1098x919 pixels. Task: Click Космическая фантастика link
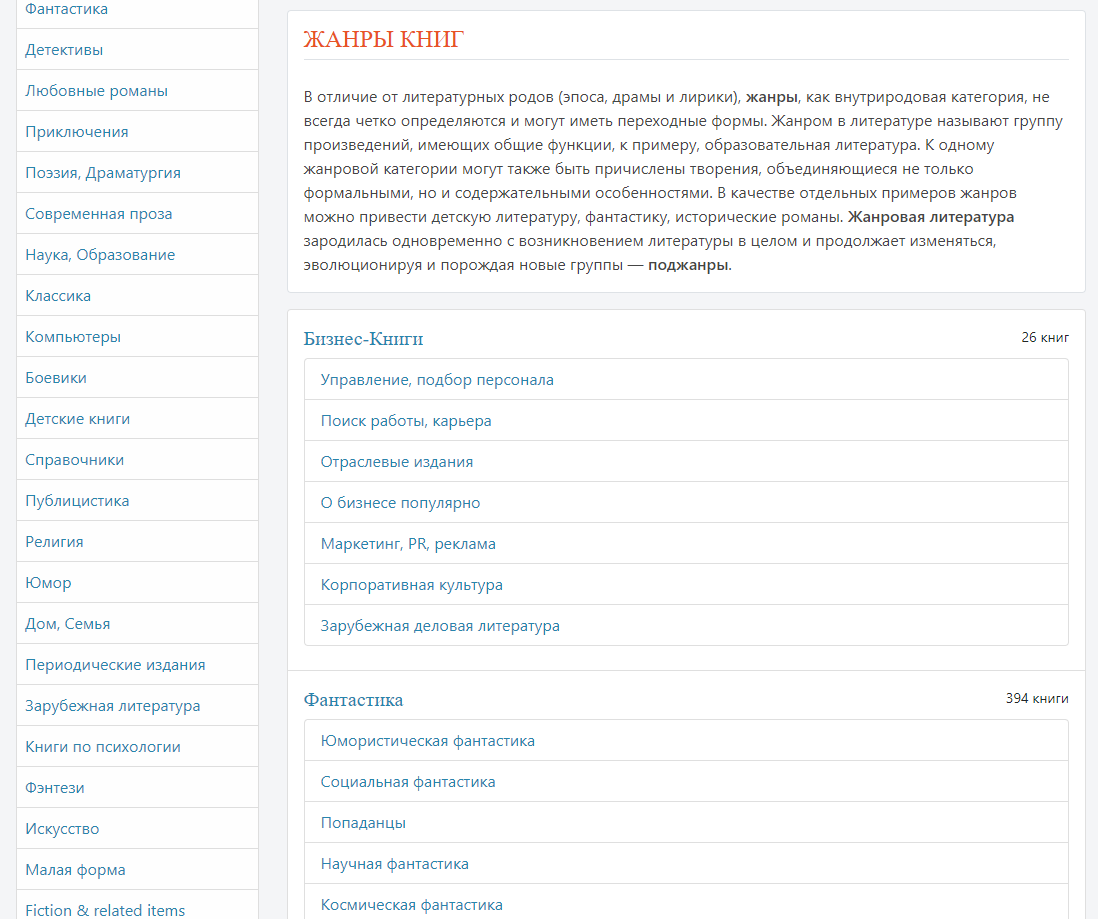(412, 904)
